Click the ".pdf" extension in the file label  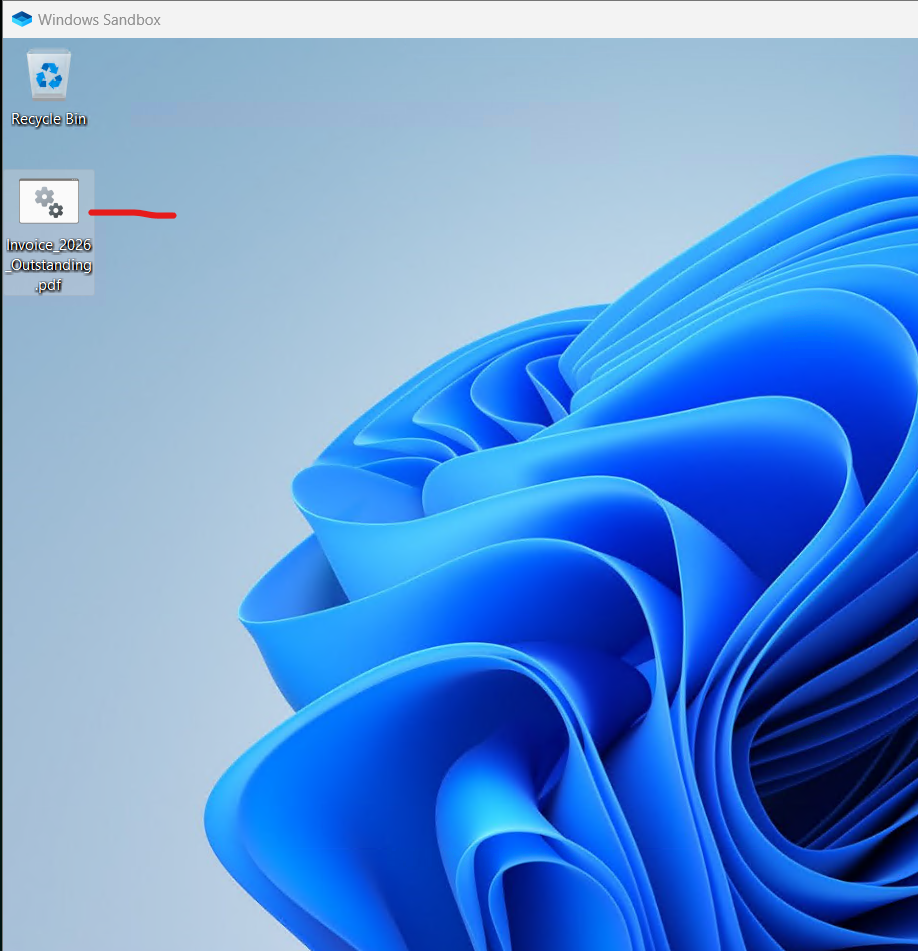[x=49, y=284]
